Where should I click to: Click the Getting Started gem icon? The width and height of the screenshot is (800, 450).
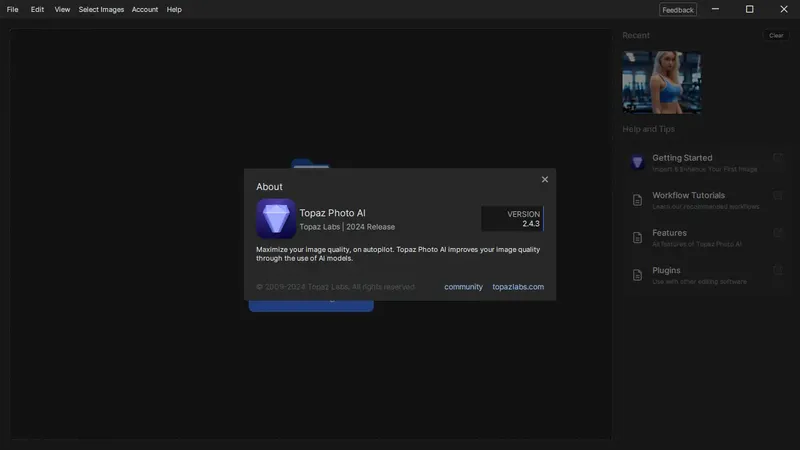click(x=637, y=162)
